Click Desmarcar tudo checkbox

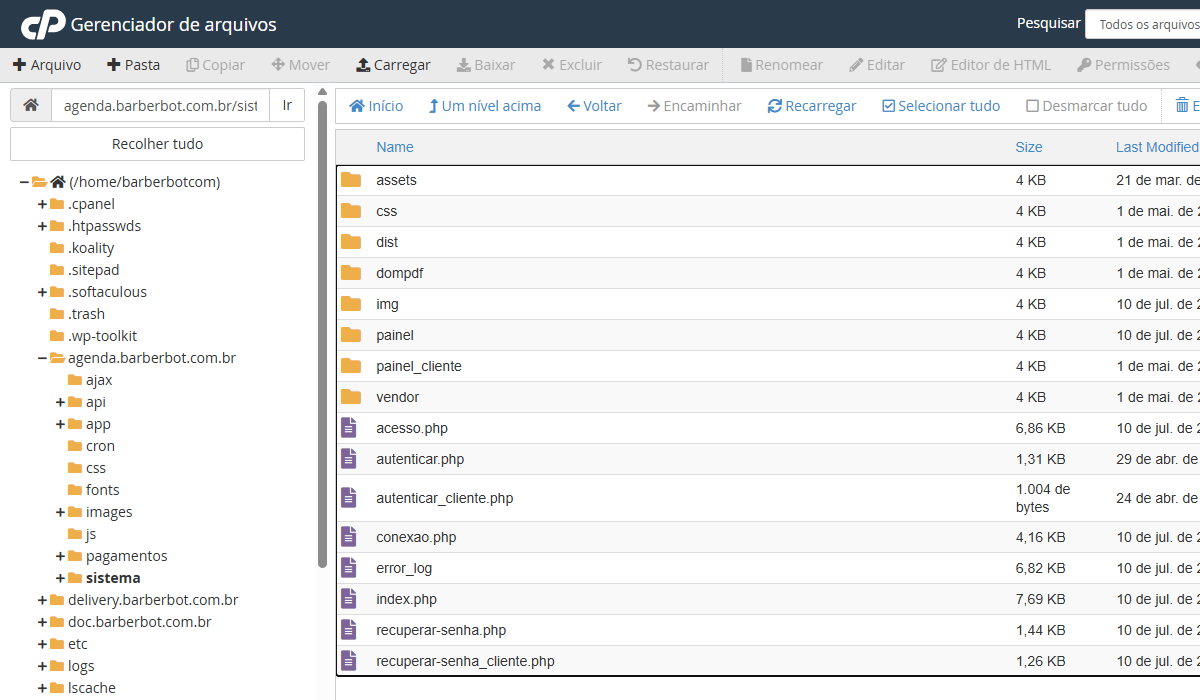pyautogui.click(x=1086, y=106)
